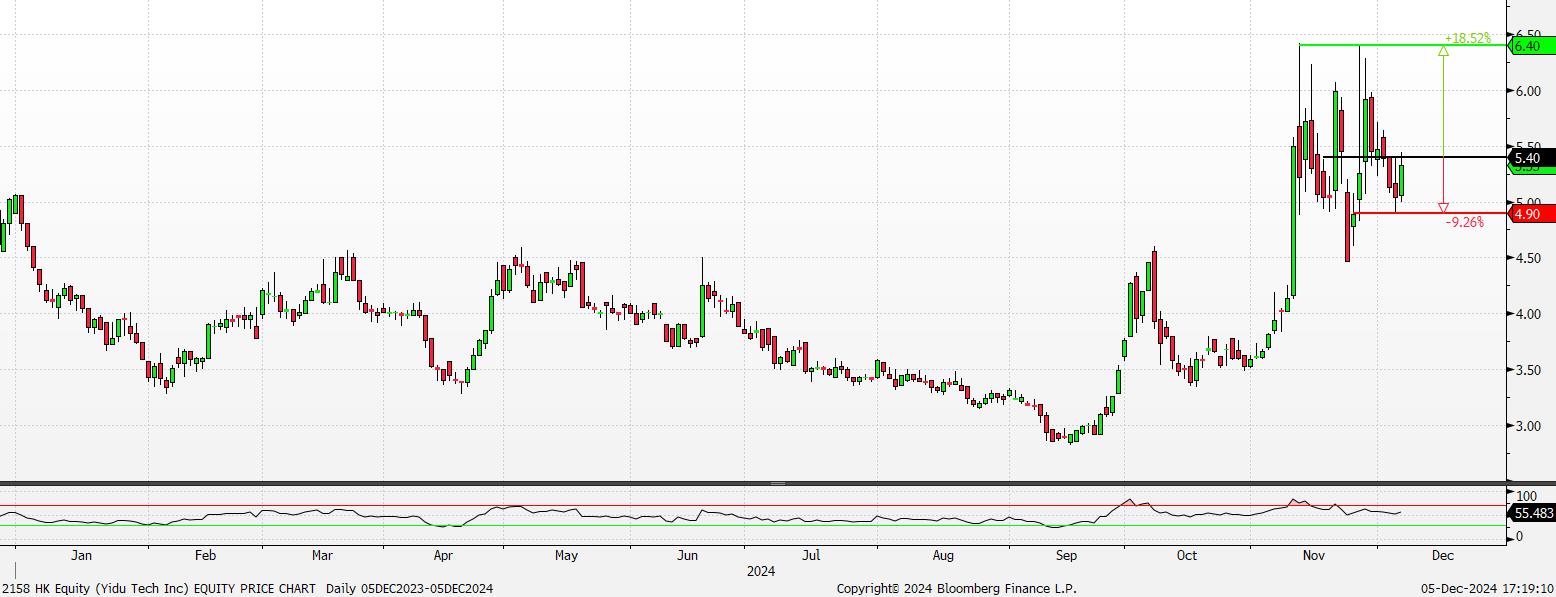Click the 3.00 tick on the price axis

point(1526,426)
